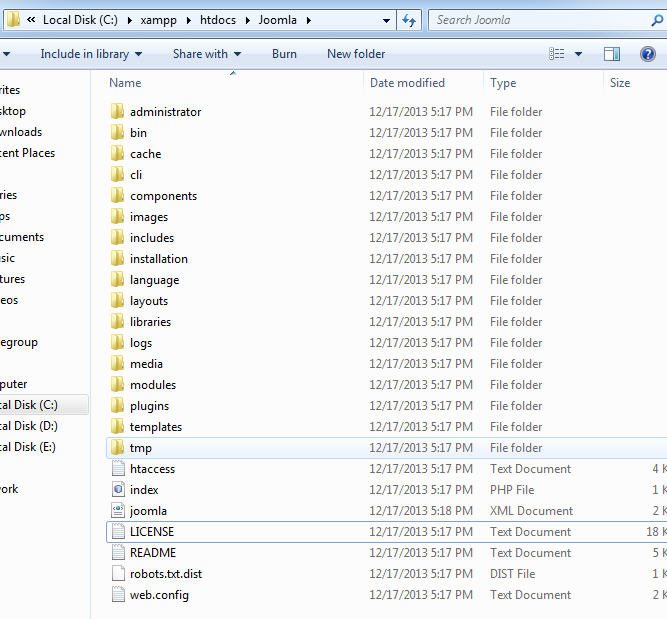Viewport: 667px width, 619px height.
Task: Click the refresh button beside address bar
Action: click(x=408, y=20)
